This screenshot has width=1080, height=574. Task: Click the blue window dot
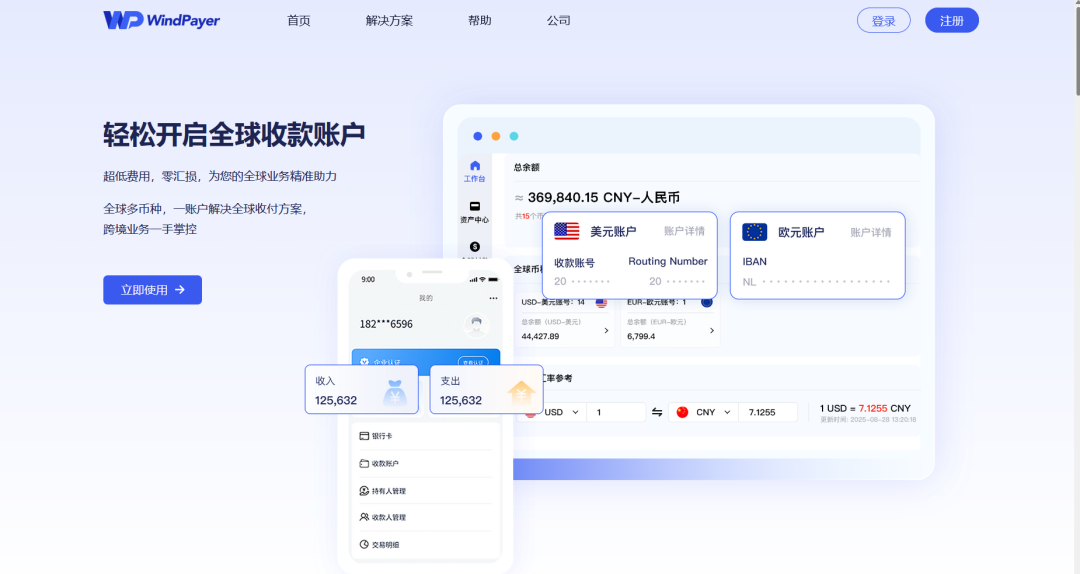click(x=477, y=136)
